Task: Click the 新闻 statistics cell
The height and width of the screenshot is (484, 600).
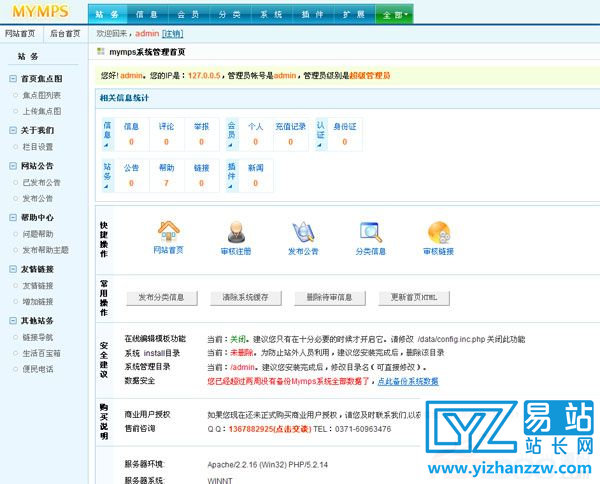Action: (x=256, y=176)
